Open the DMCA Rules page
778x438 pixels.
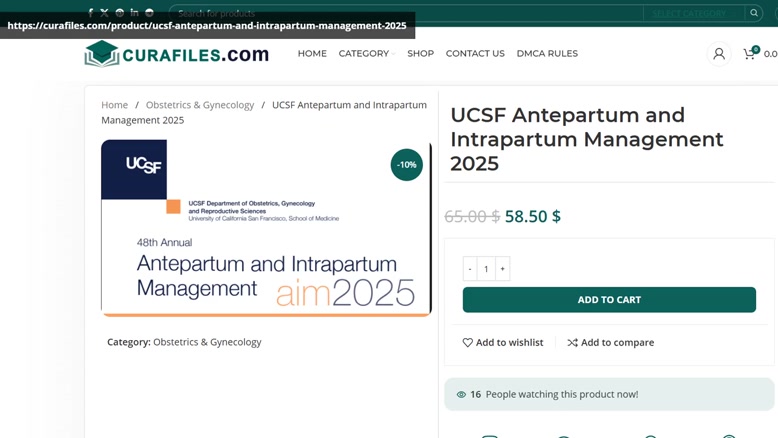point(547,54)
